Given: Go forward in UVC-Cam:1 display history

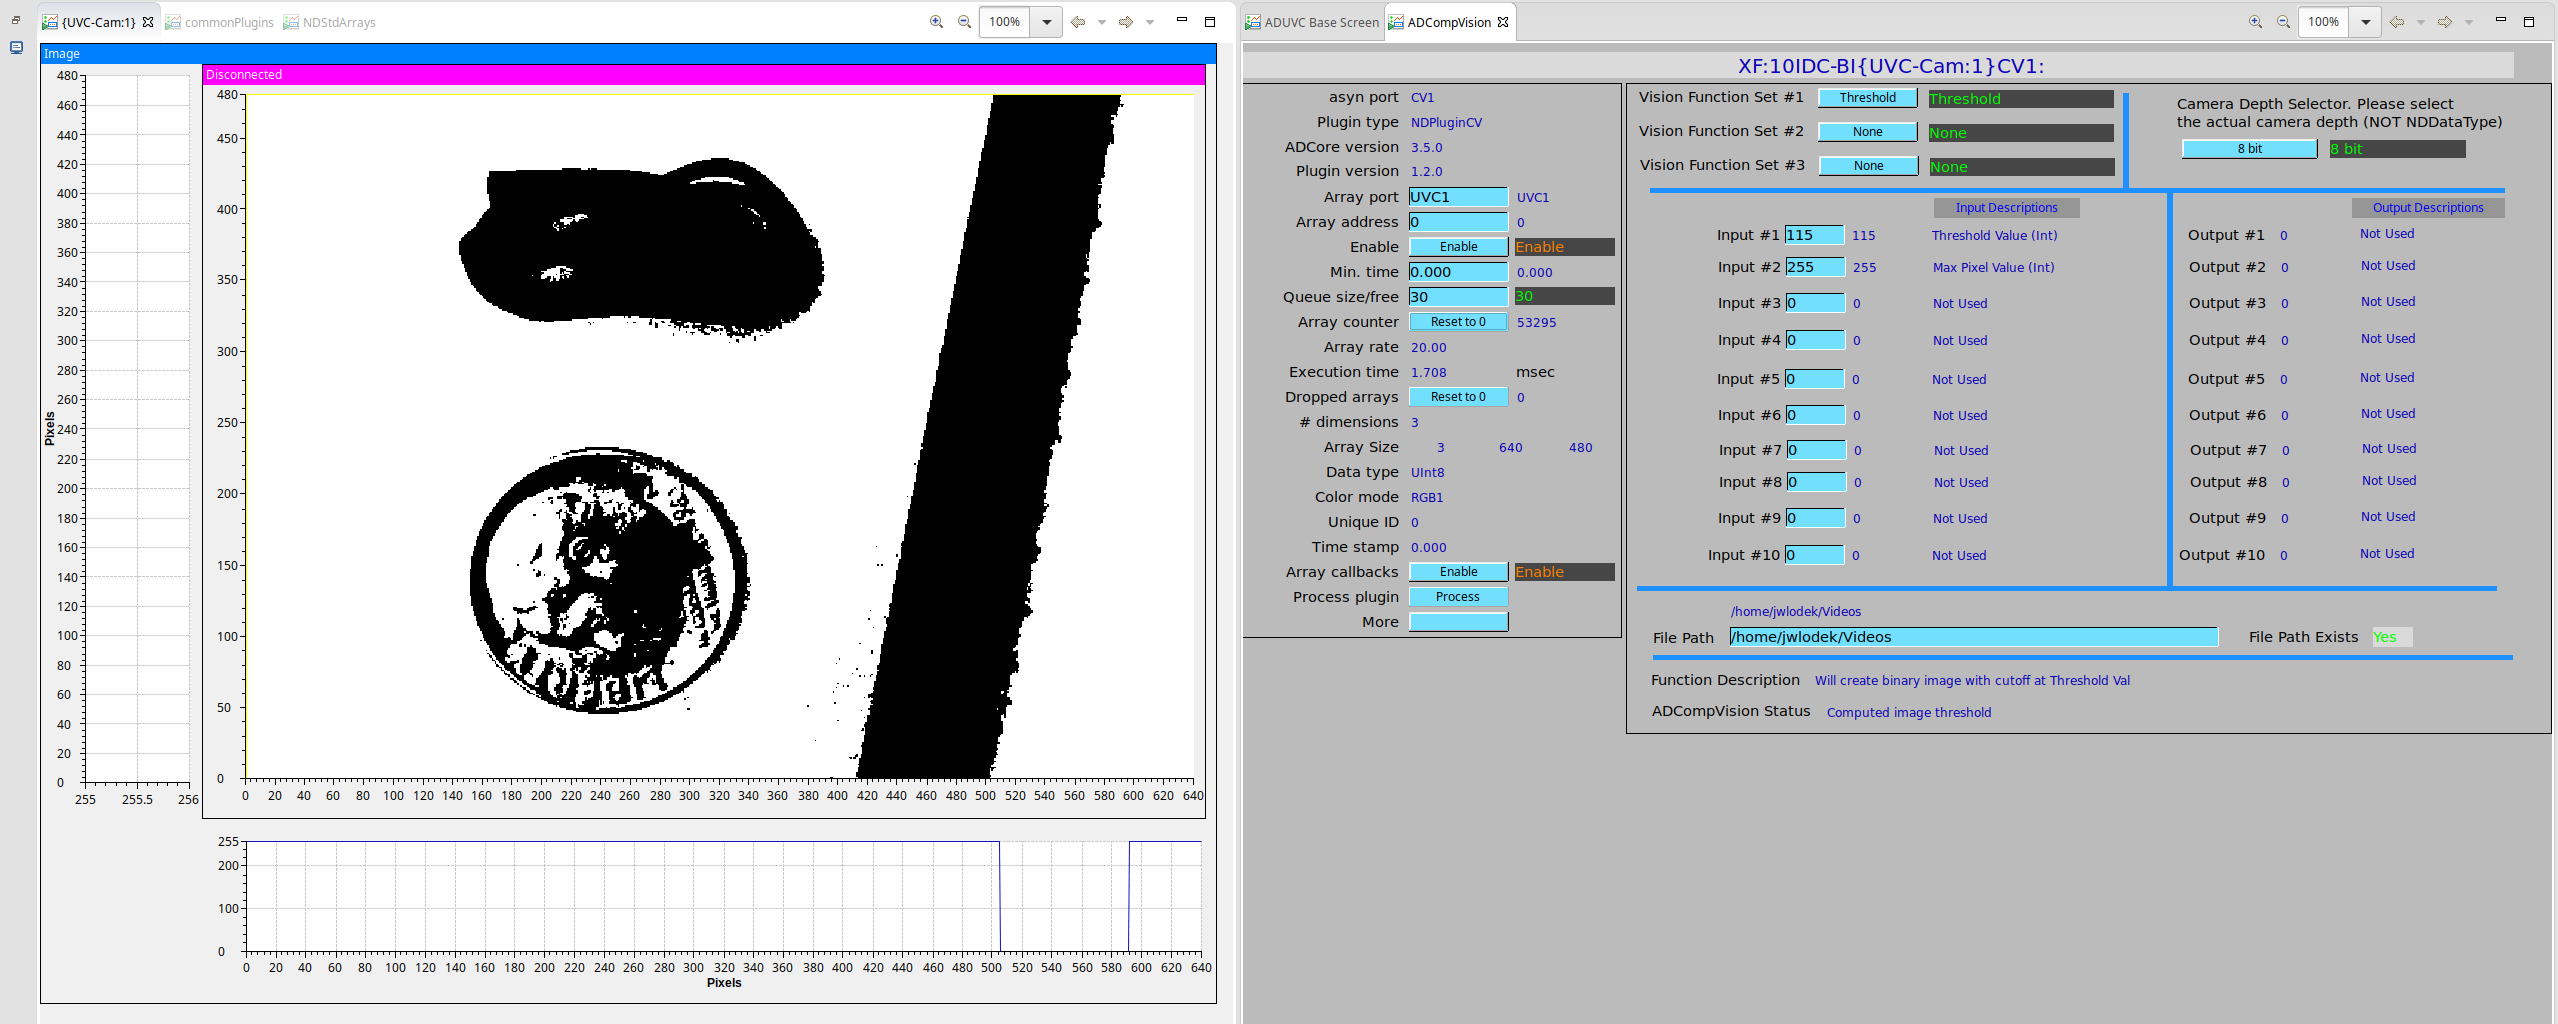Looking at the screenshot, I should pos(1126,22).
